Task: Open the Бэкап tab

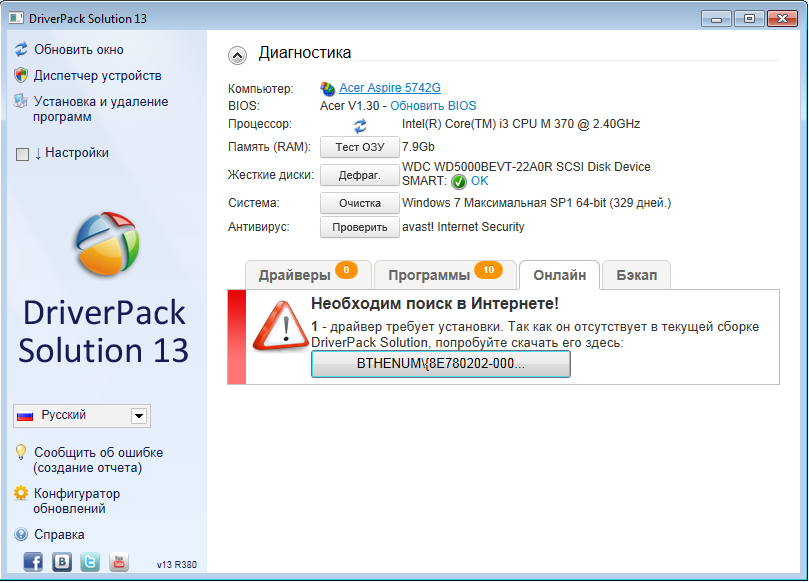Action: click(x=637, y=275)
